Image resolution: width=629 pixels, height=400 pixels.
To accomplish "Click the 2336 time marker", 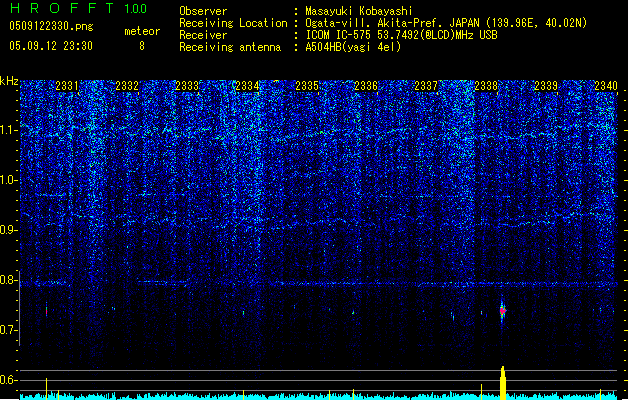I will (366, 86).
